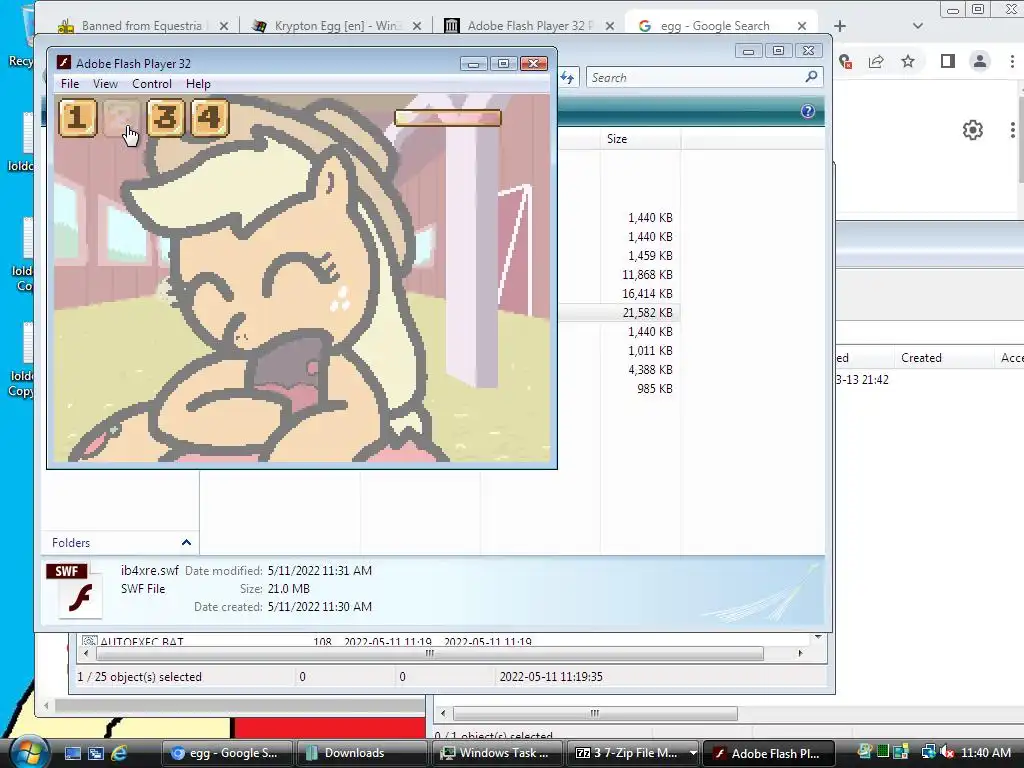Close the Krypton Egg tab

417,26
